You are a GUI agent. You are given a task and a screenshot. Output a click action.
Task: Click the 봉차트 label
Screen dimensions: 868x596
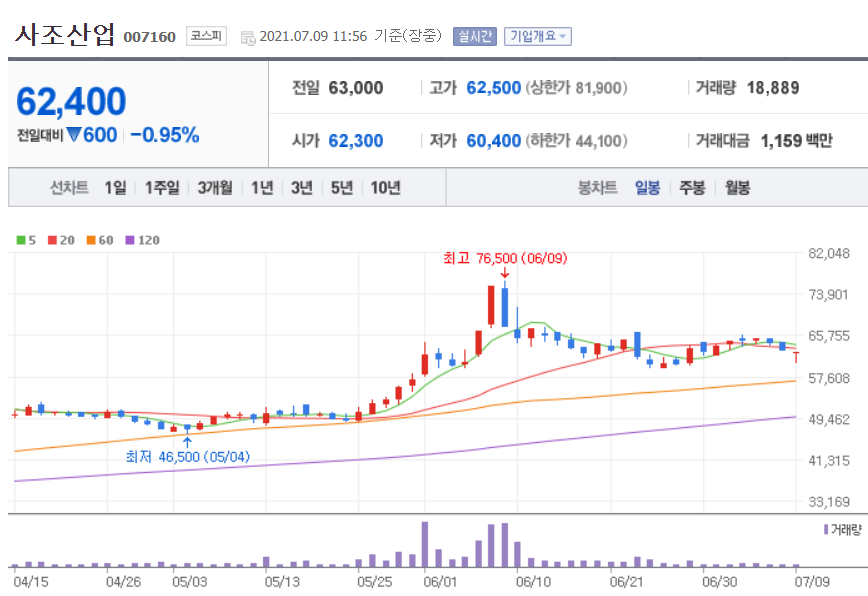(597, 188)
